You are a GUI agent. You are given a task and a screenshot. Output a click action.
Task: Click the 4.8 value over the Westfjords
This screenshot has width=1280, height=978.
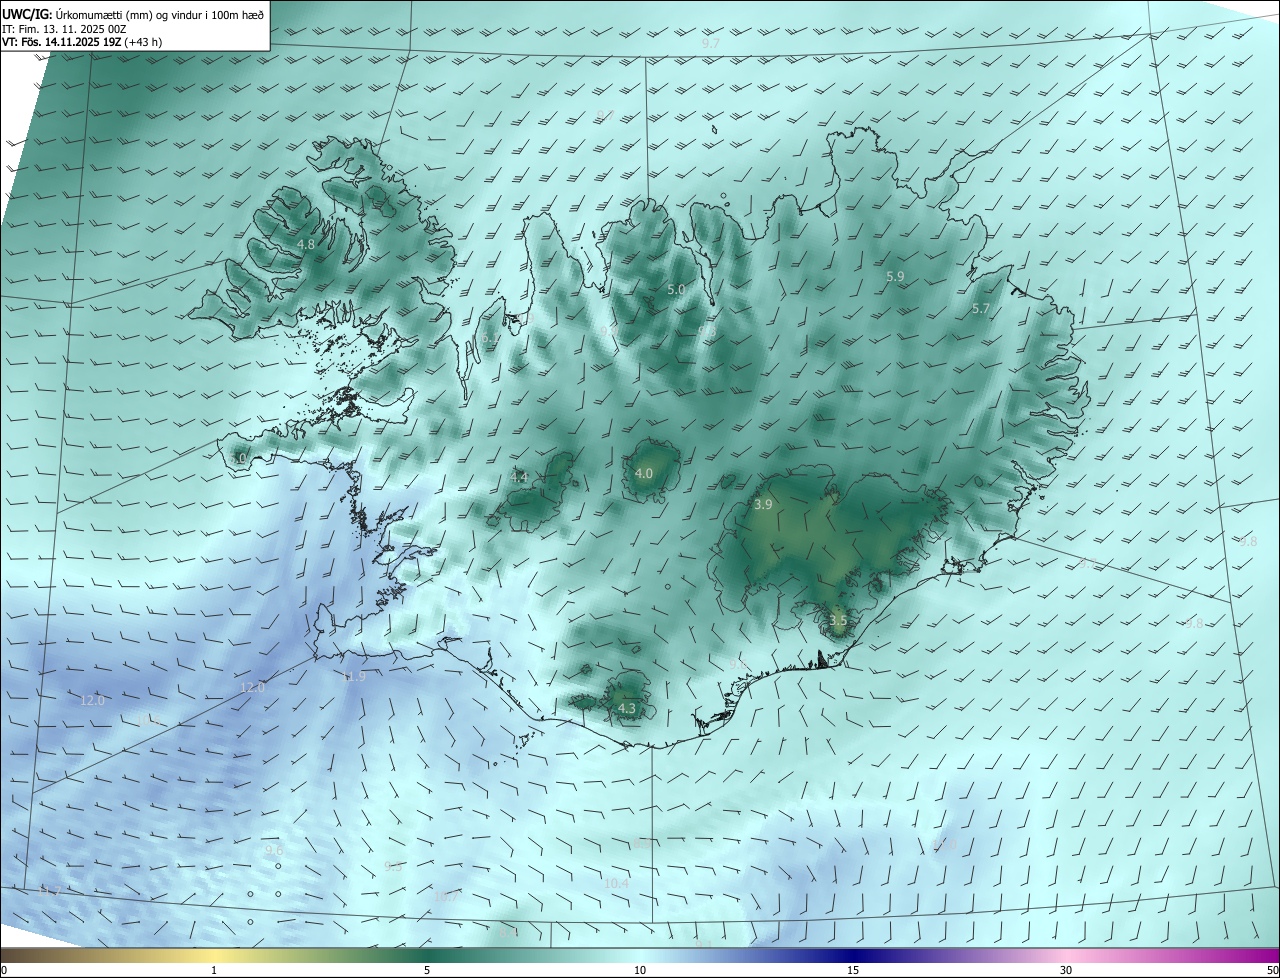point(306,244)
